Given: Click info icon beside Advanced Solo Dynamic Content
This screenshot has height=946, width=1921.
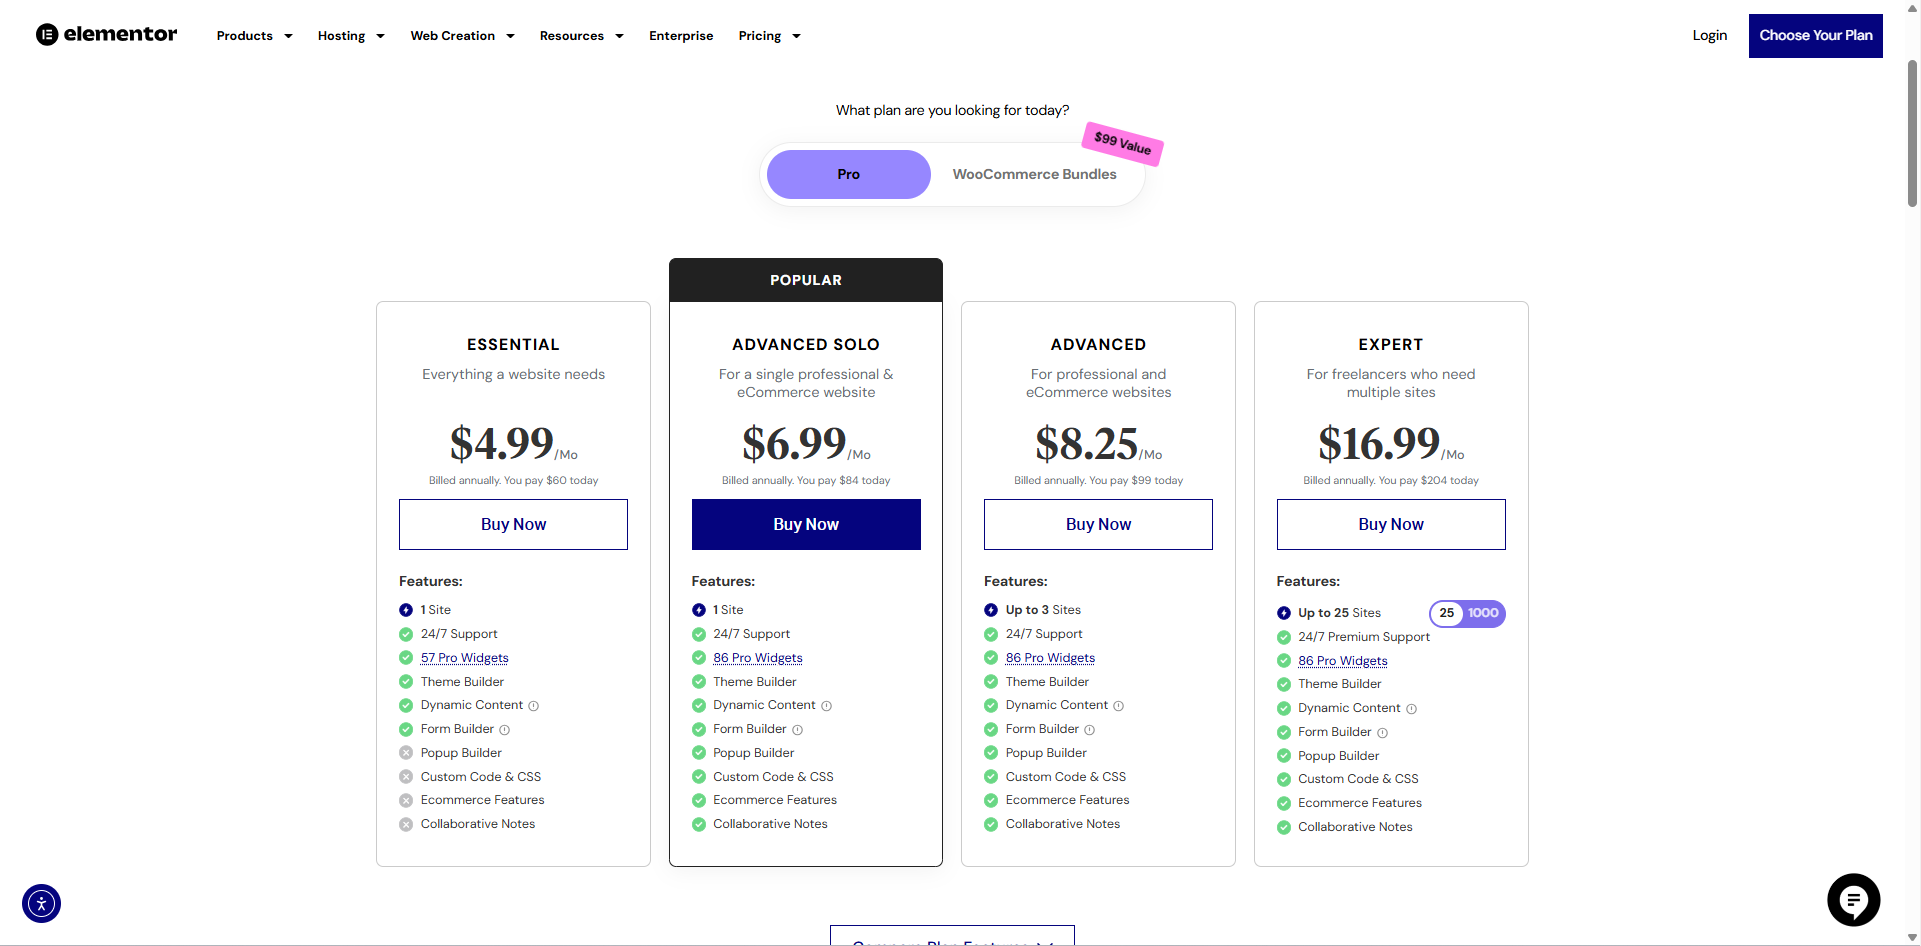Looking at the screenshot, I should click(x=827, y=706).
